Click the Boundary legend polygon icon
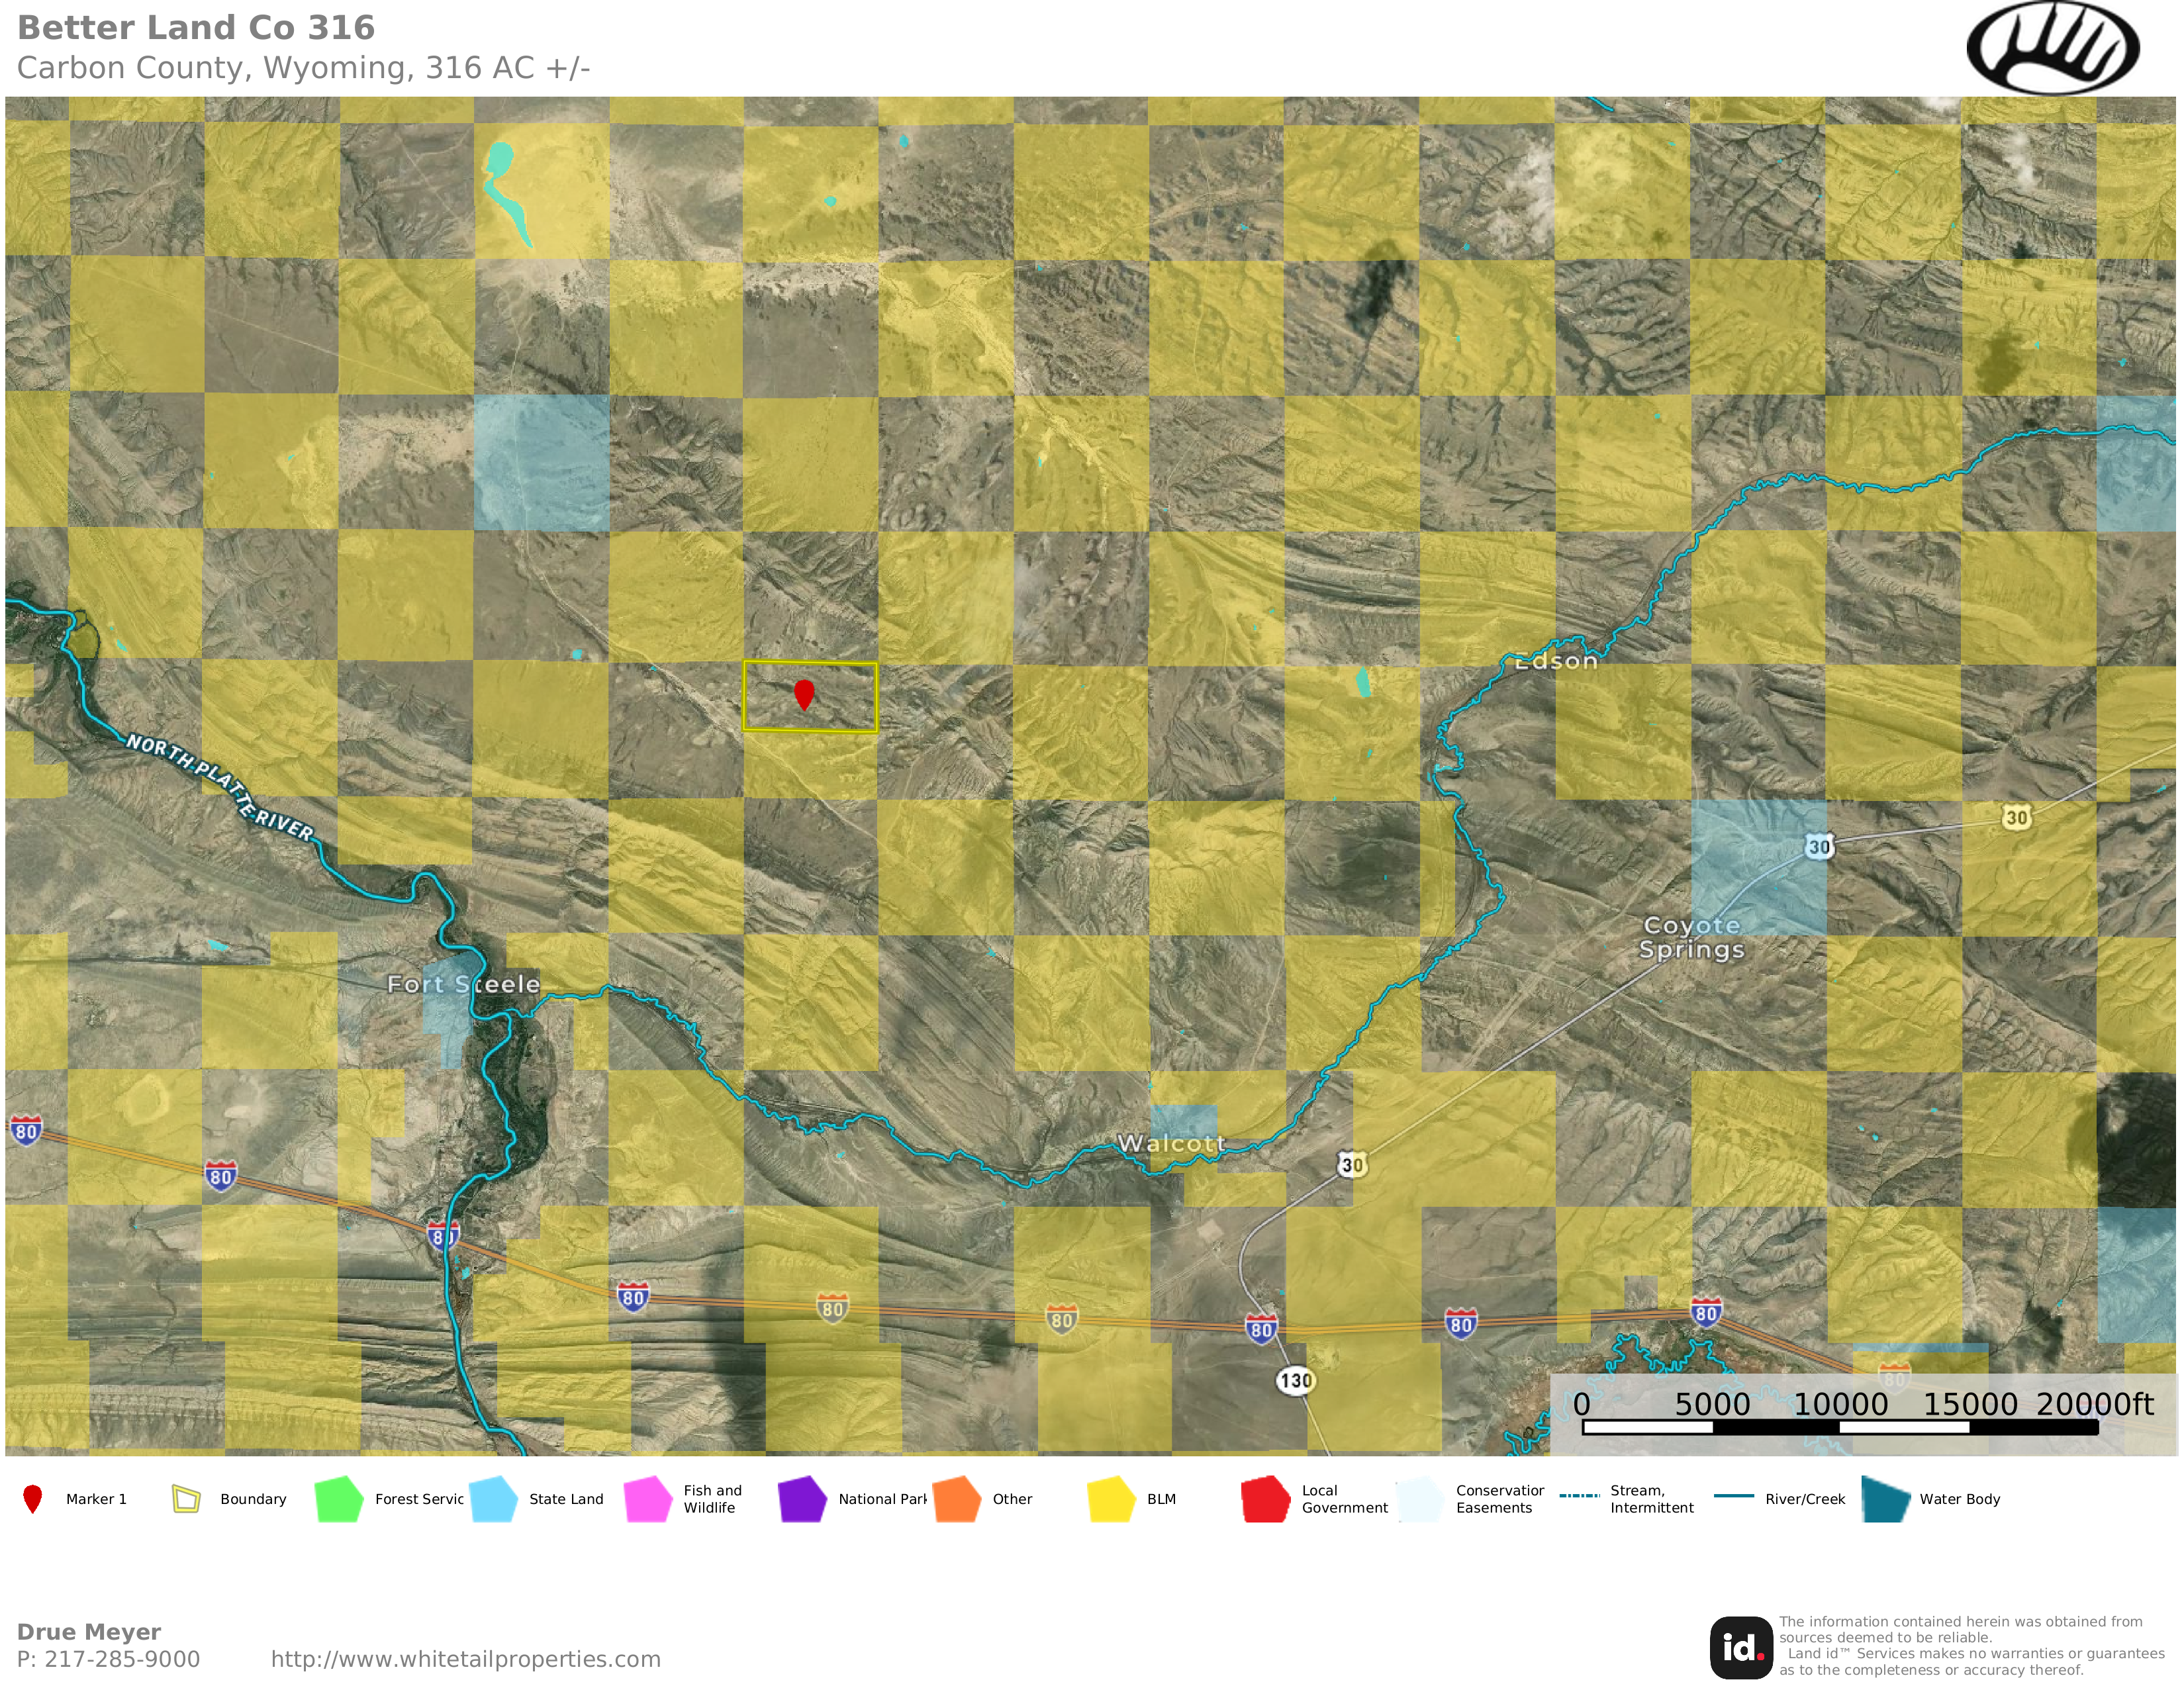Viewport: 2184px width, 1688px height. [x=186, y=1499]
